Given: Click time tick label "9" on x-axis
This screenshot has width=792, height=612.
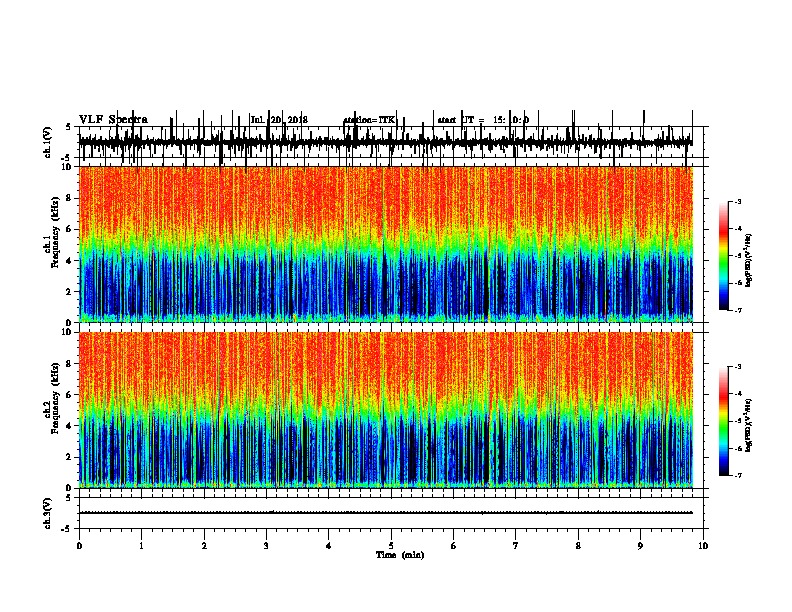Looking at the screenshot, I should point(640,546).
